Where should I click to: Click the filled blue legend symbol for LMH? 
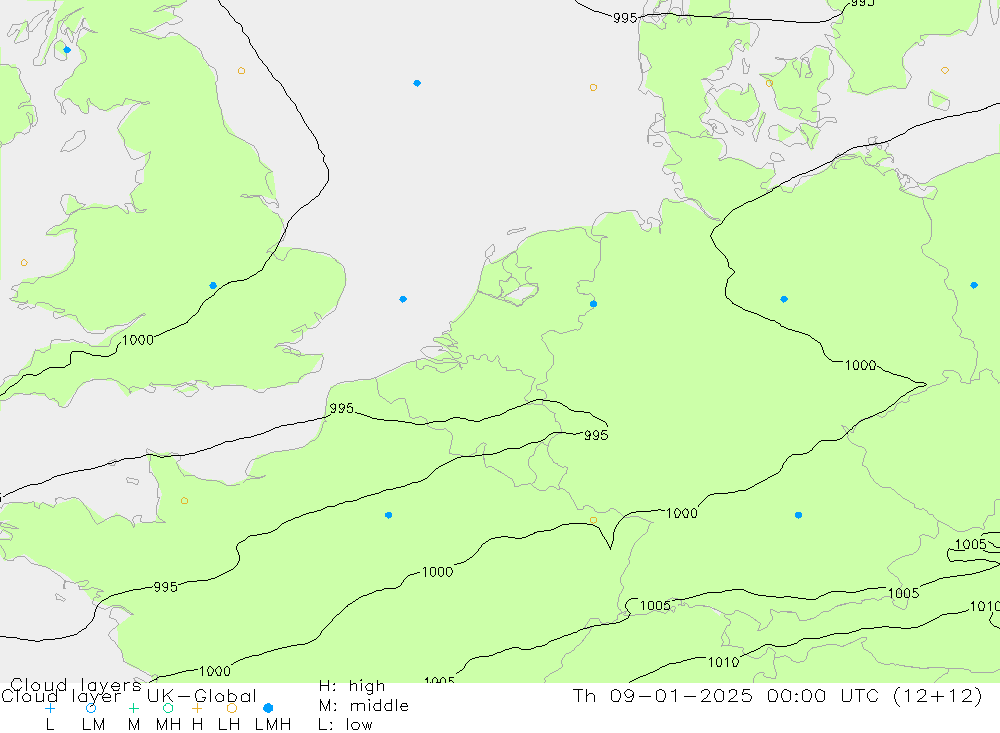[x=268, y=708]
